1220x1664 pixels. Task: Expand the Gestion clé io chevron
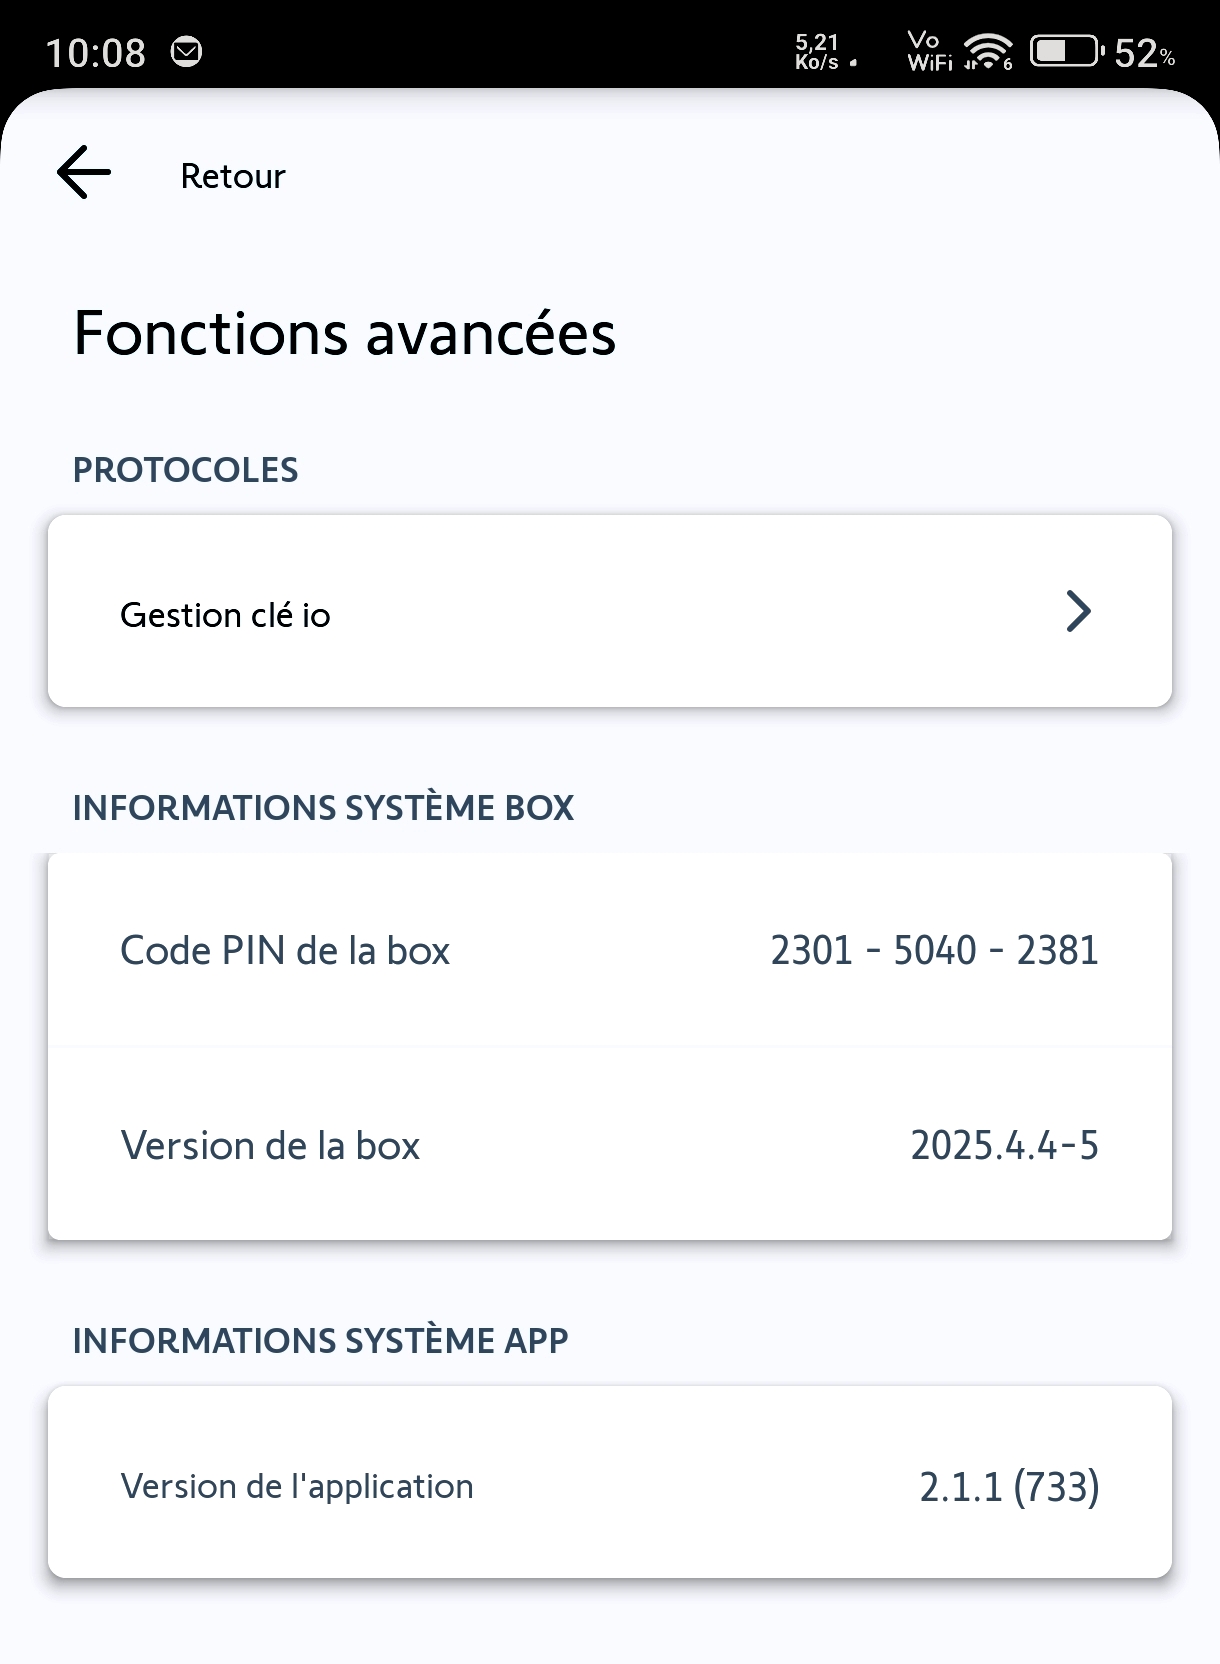click(1077, 611)
